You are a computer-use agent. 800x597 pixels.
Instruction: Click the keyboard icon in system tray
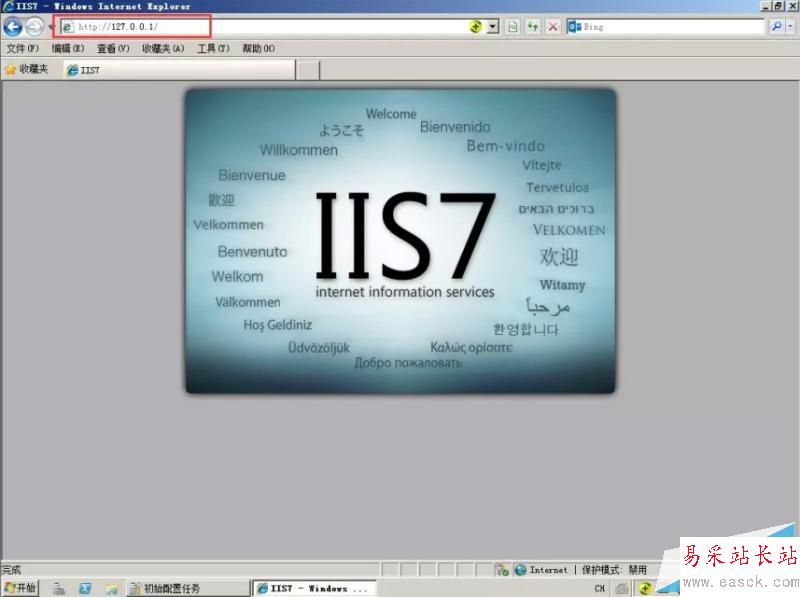click(621, 588)
